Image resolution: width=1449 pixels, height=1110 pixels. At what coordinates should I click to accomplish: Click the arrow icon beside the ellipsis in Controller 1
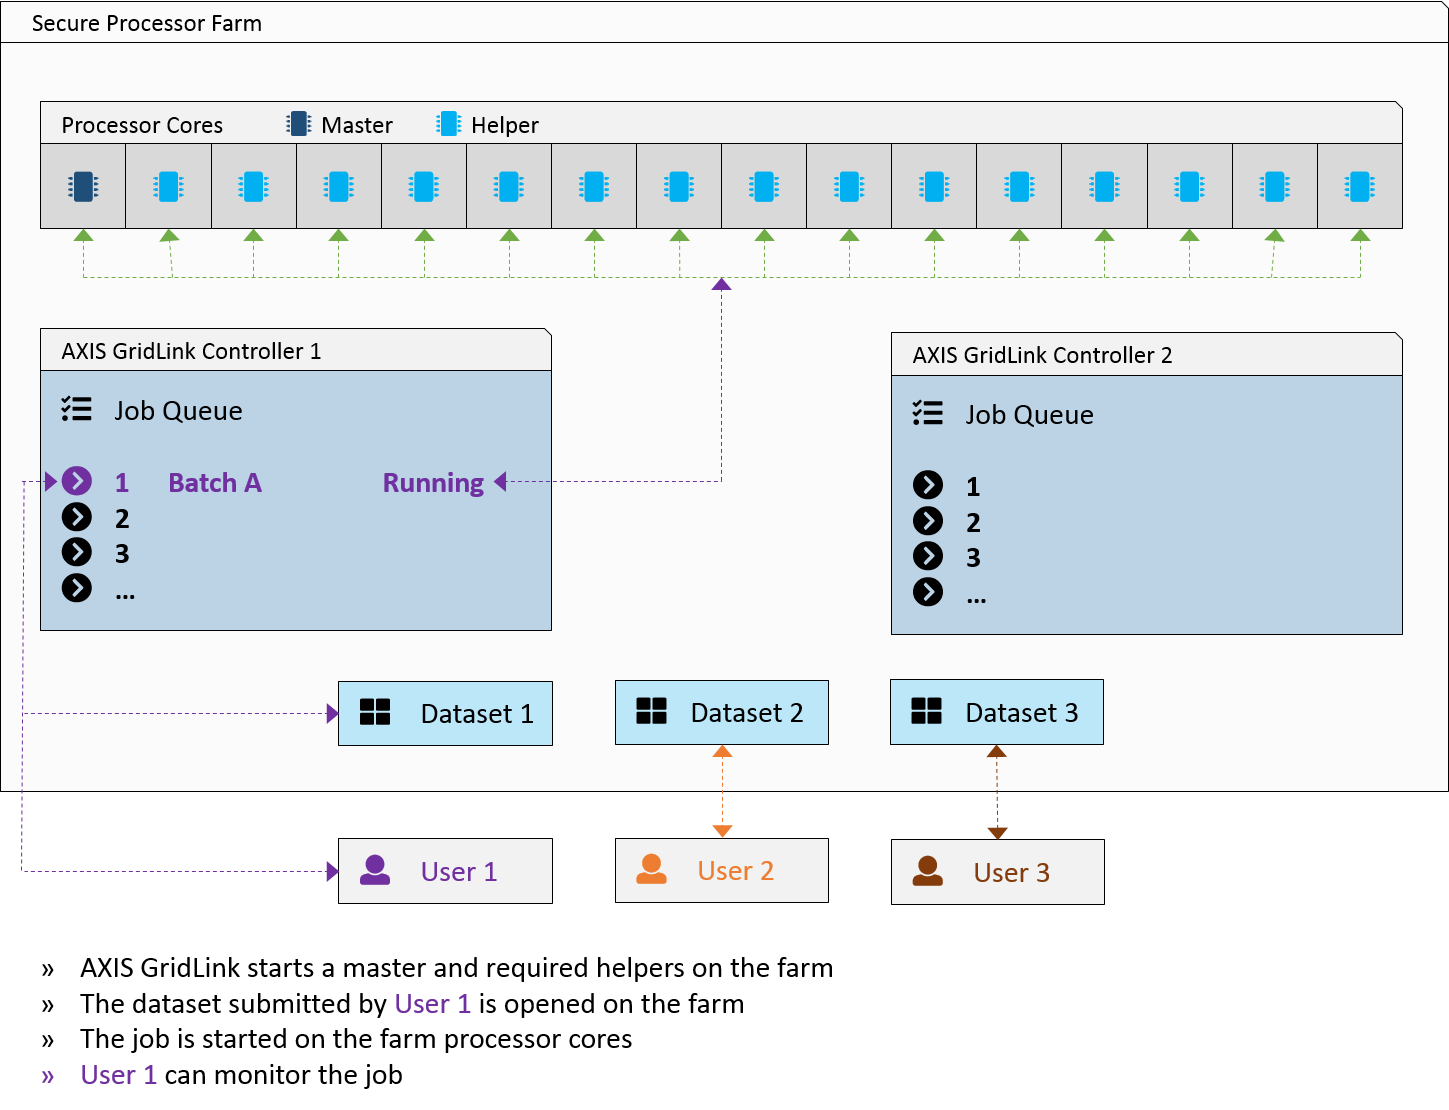[x=77, y=588]
